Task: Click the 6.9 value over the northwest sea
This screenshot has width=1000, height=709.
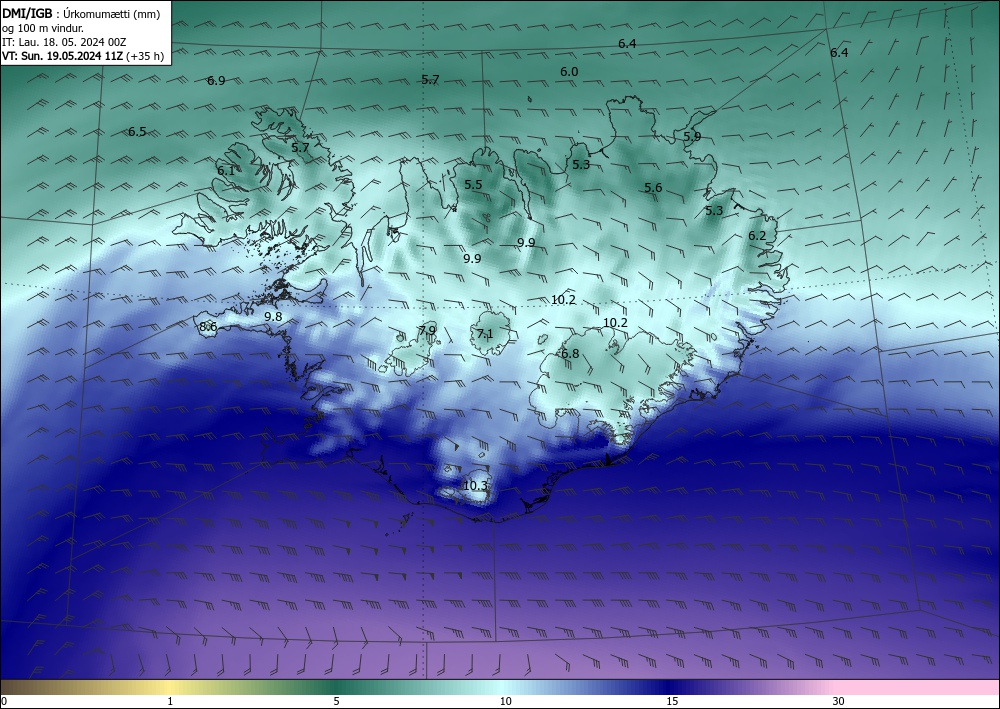Action: [216, 80]
